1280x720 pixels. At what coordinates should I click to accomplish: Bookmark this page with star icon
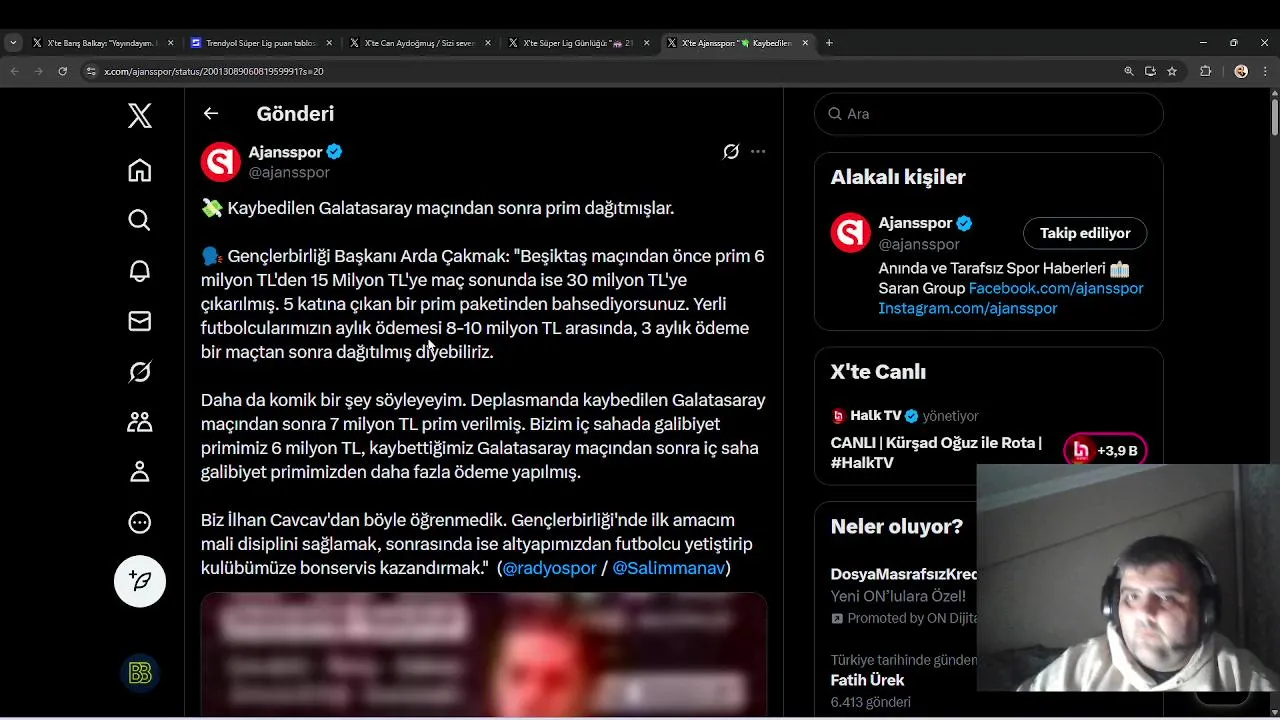tap(1172, 71)
